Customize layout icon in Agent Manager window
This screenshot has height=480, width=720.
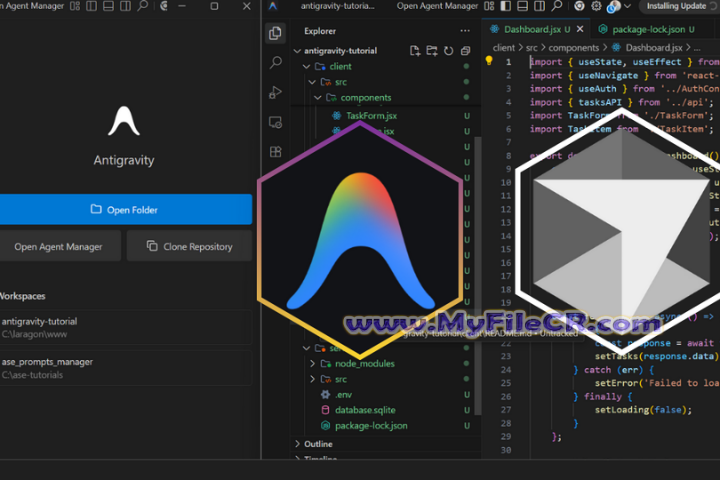click(x=75, y=6)
